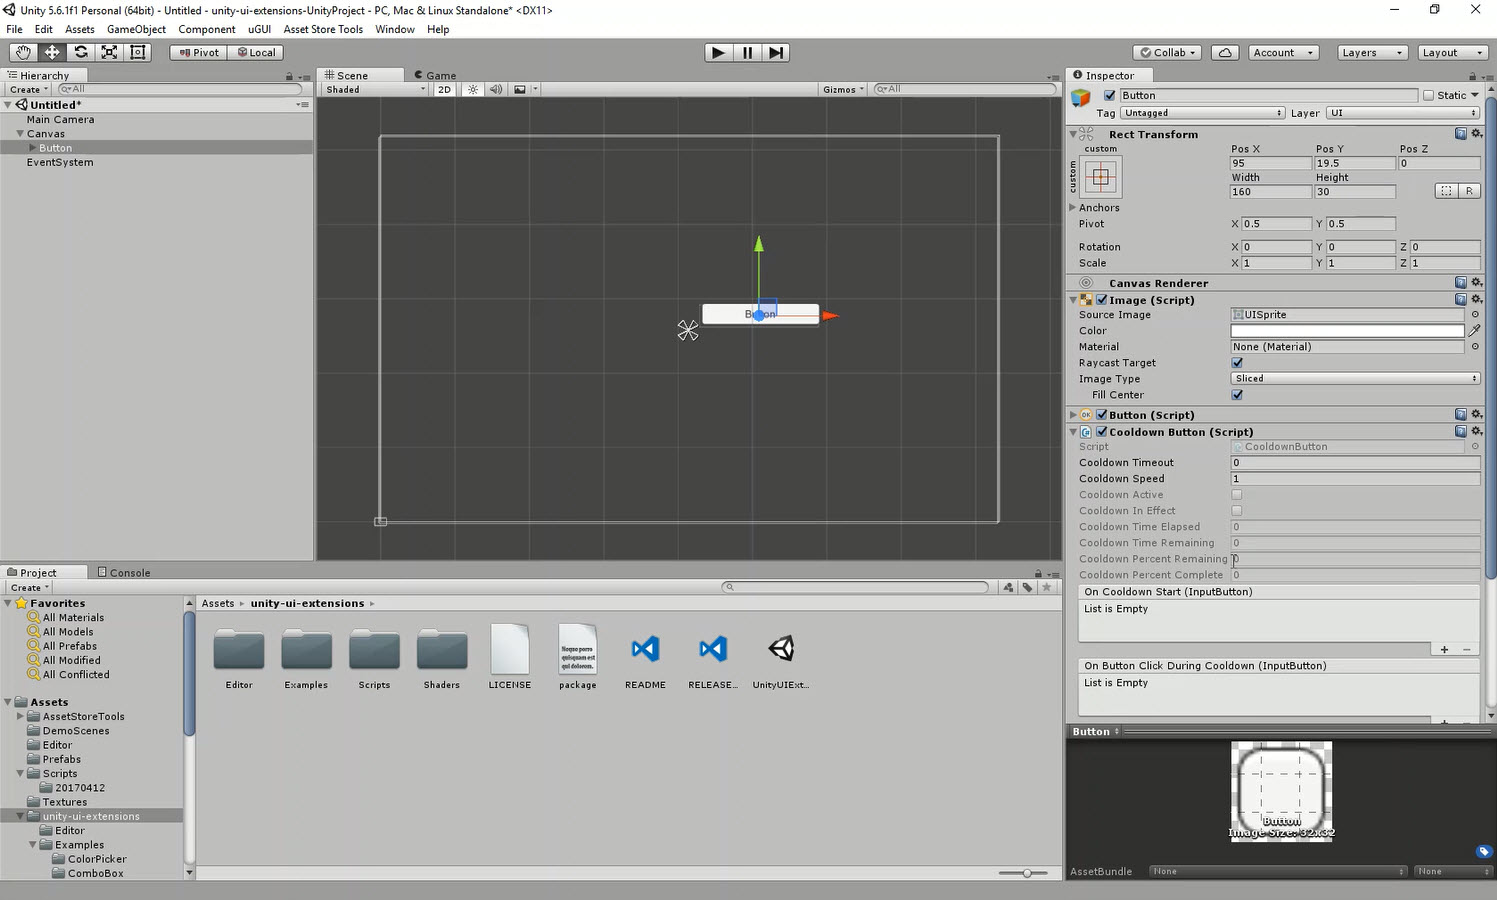Click blueprint mode button in Rect Transform
The height and width of the screenshot is (900, 1497).
(1446, 191)
